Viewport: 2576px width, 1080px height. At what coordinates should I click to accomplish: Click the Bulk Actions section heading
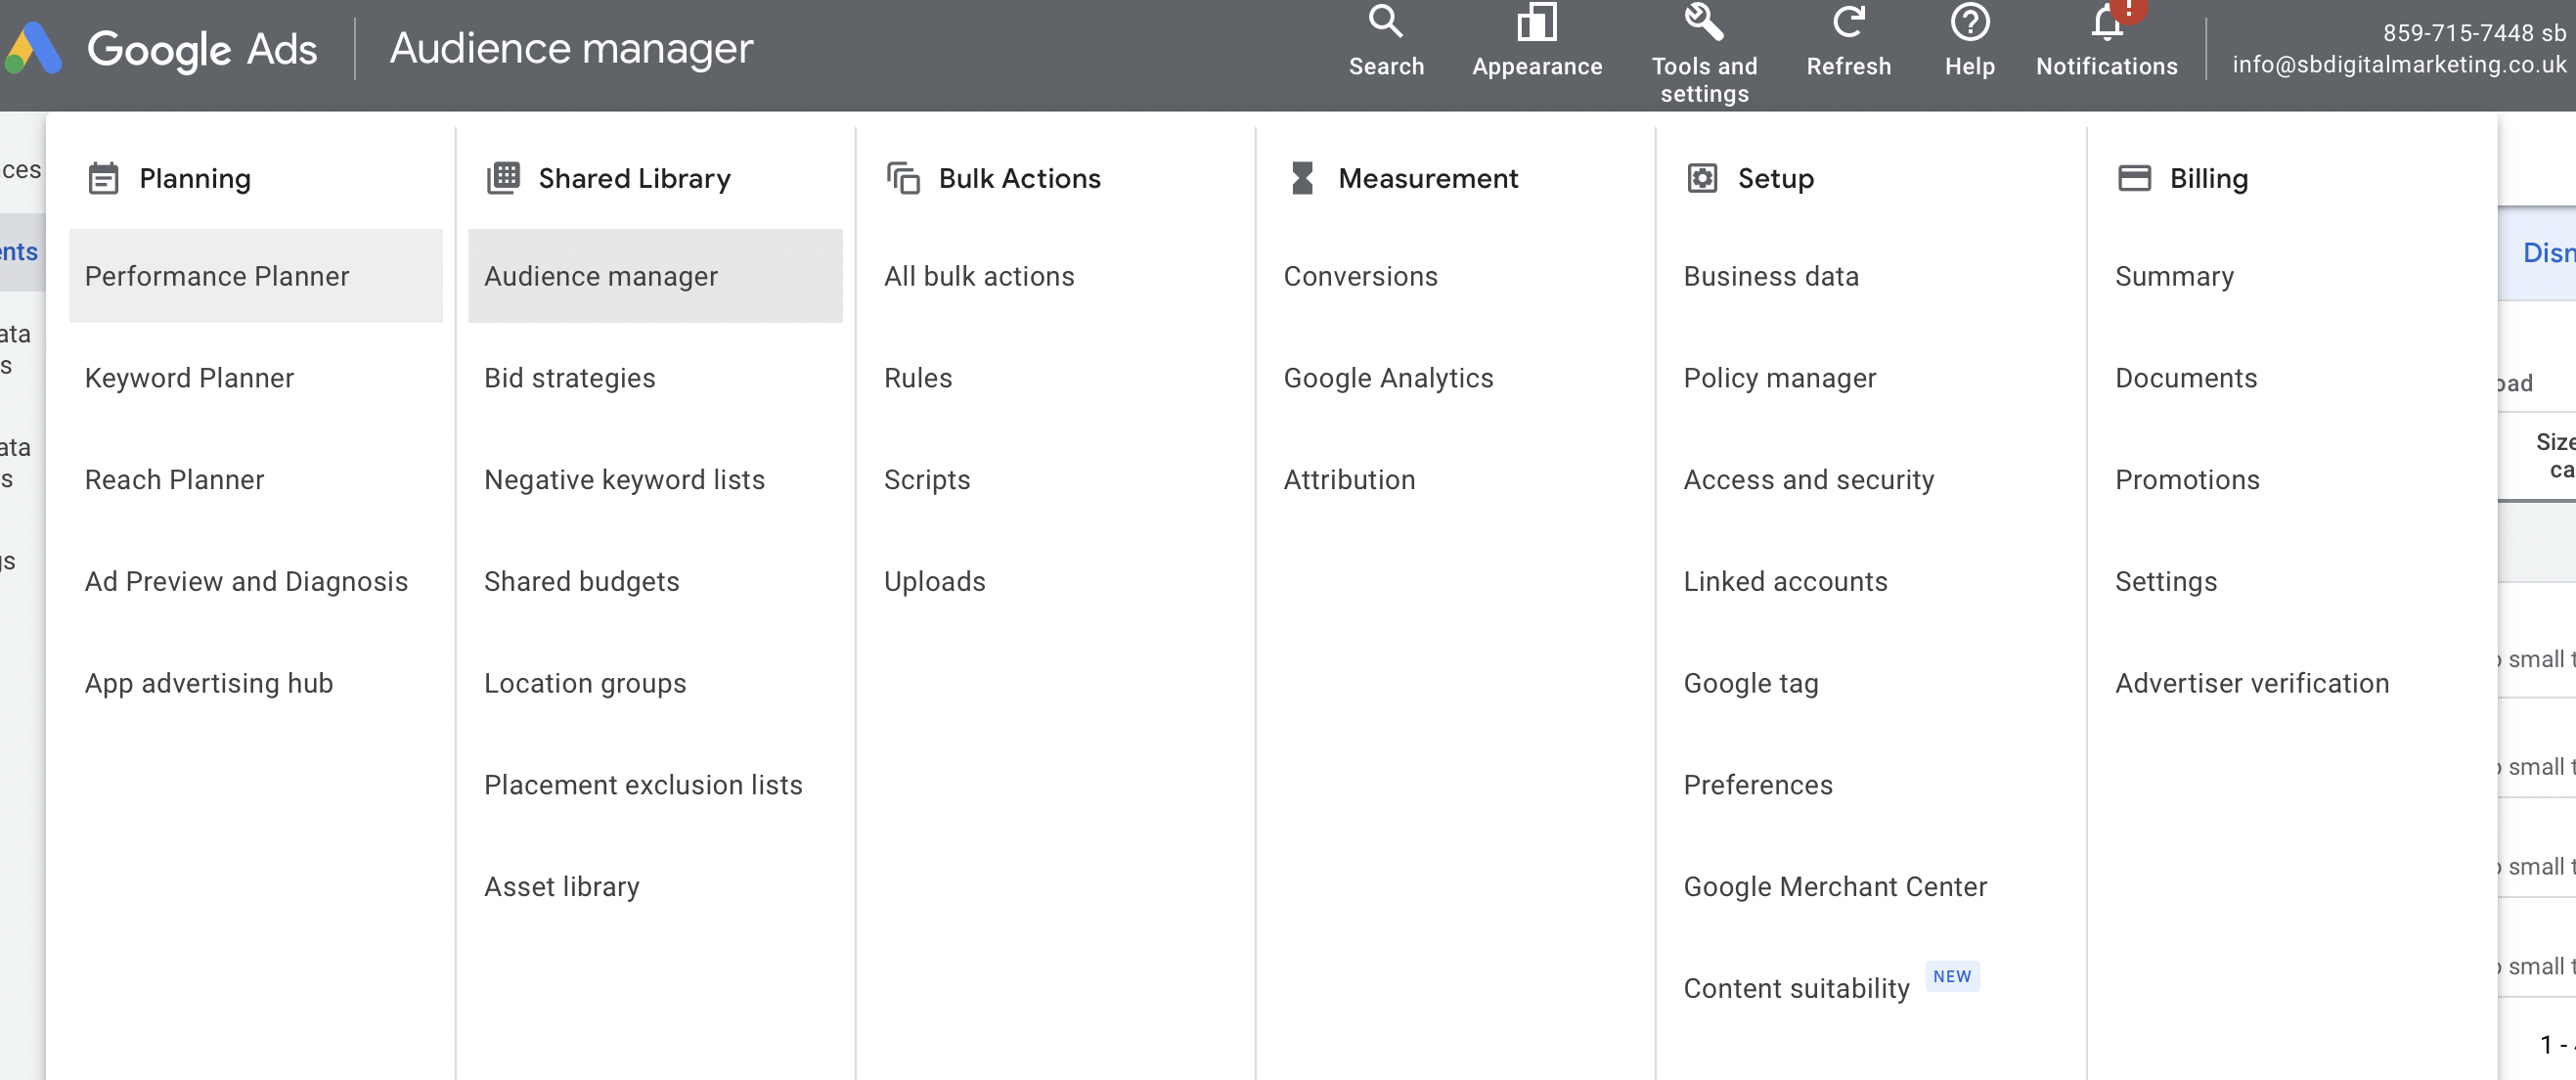tap(1019, 178)
